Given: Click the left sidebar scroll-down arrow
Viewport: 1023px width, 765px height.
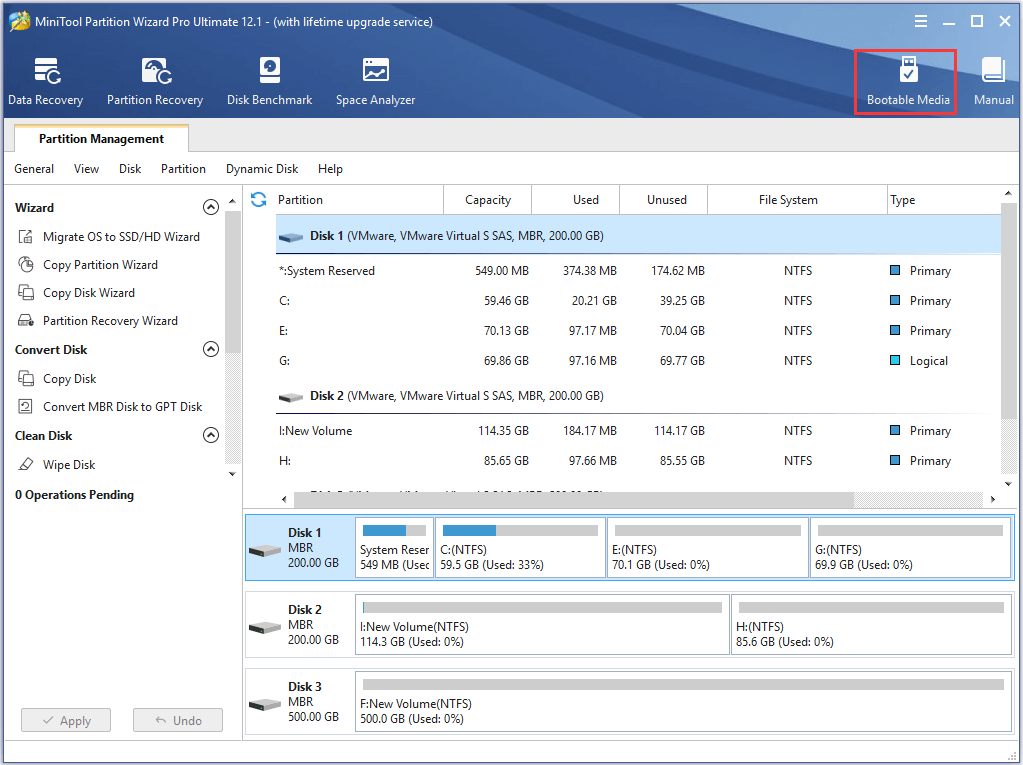Looking at the screenshot, I should (x=232, y=474).
